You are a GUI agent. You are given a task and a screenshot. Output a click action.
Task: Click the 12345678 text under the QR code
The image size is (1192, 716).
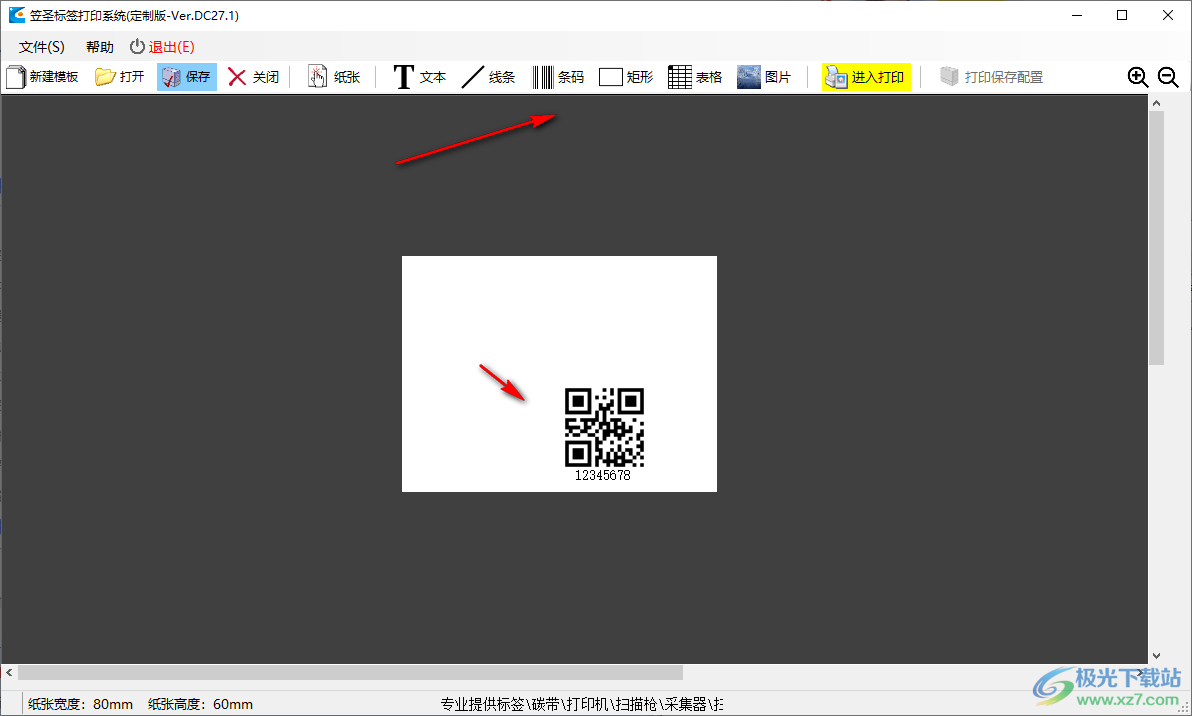pyautogui.click(x=603, y=475)
